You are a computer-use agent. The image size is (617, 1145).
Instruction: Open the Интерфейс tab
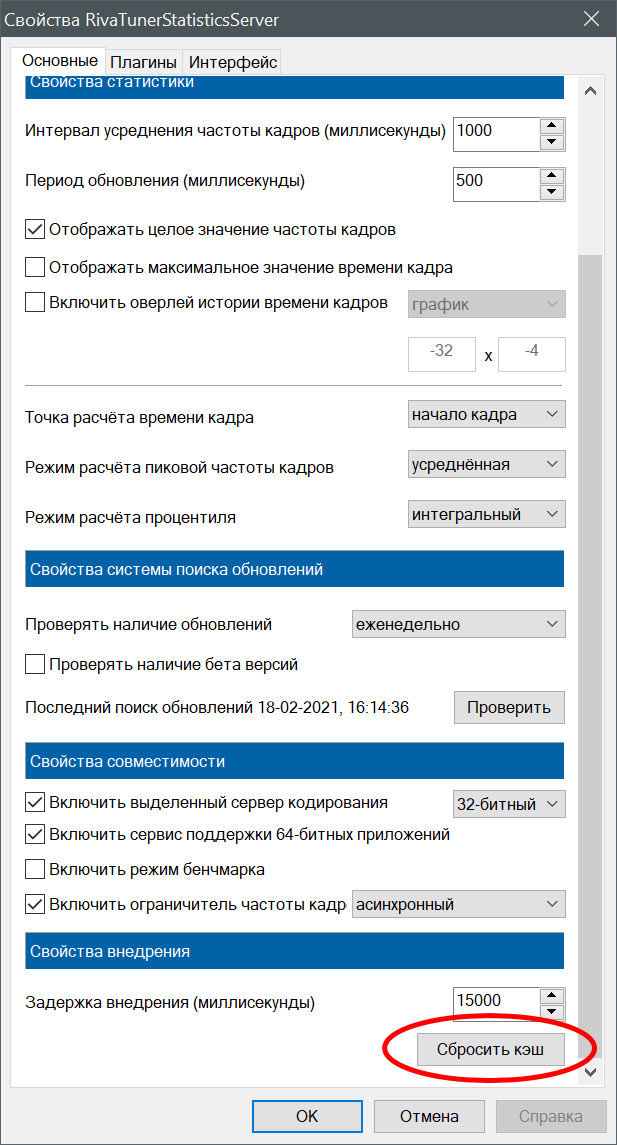tap(231, 62)
